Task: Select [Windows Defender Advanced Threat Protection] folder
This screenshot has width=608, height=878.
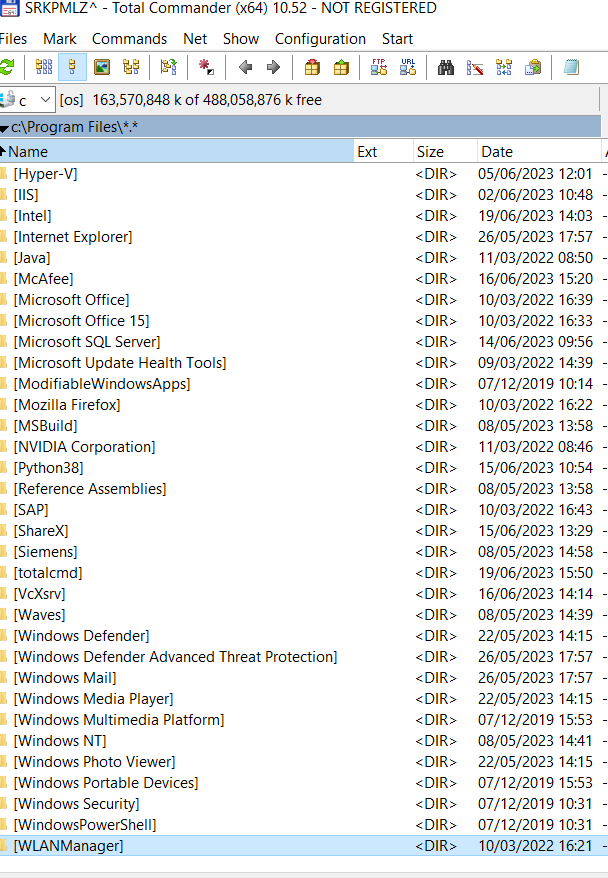Action: (x=175, y=657)
